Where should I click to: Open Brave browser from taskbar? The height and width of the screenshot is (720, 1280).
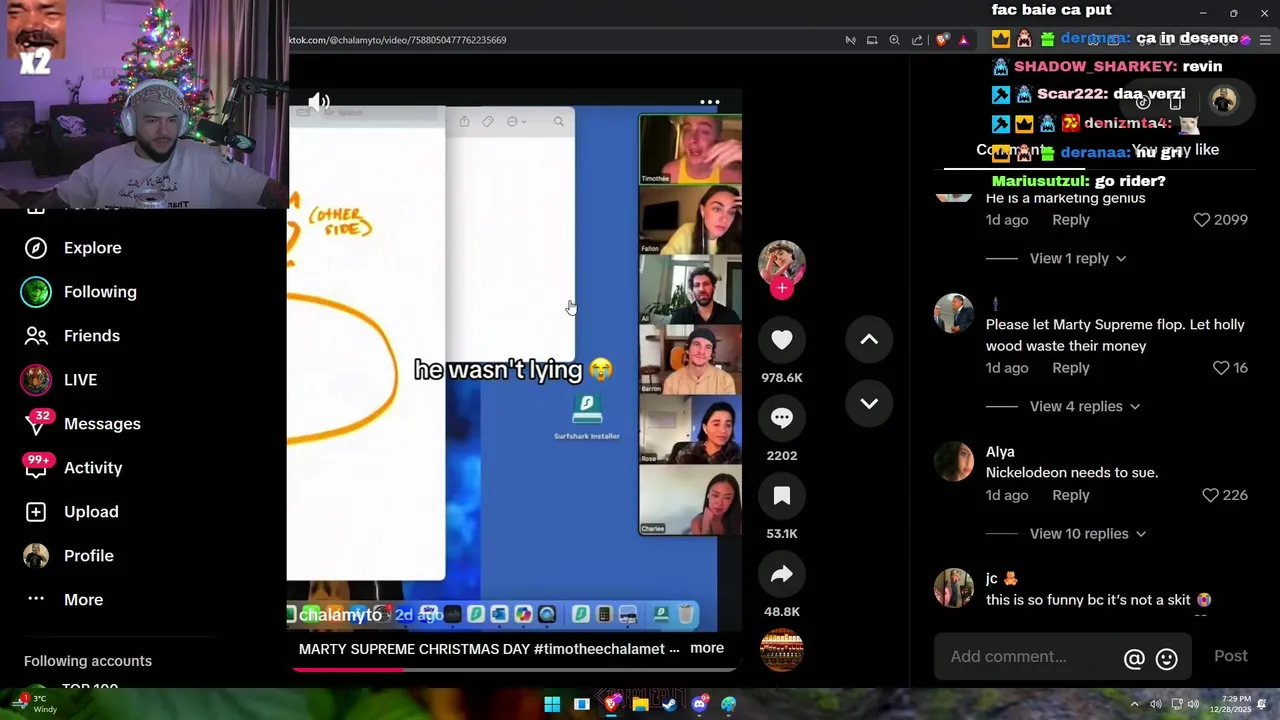pos(611,704)
